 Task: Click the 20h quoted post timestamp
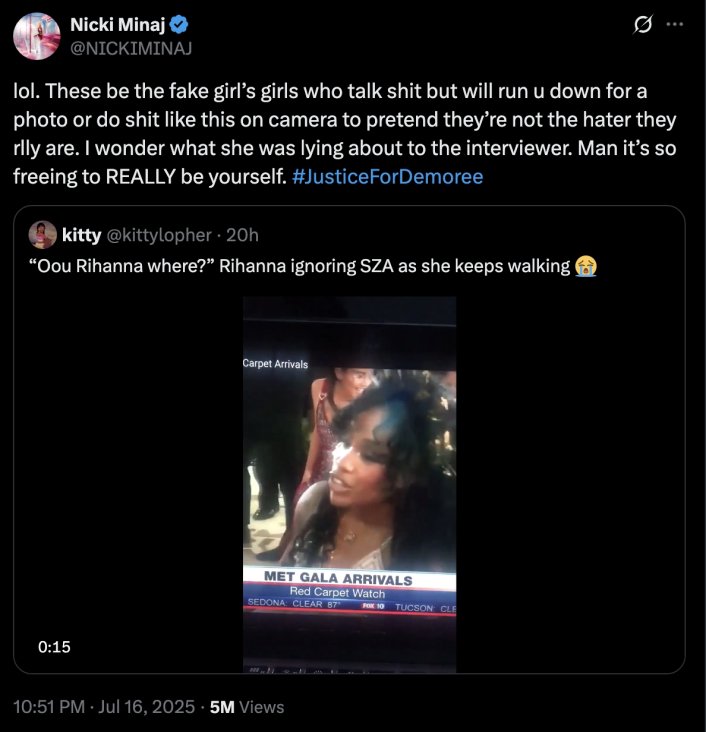tap(242, 235)
